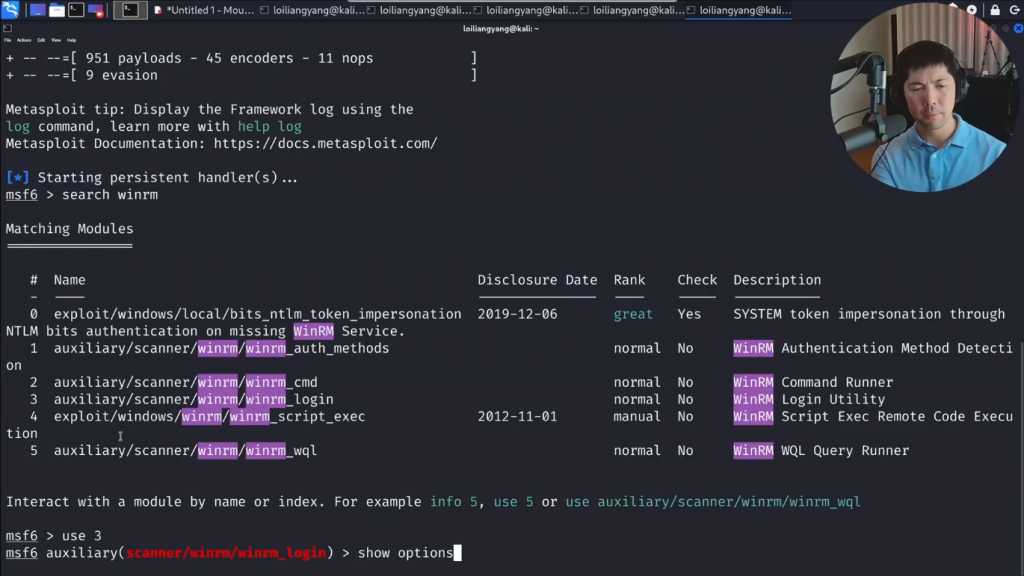This screenshot has height=576, width=1024.
Task: Open the Edit menu
Action: click(41, 40)
